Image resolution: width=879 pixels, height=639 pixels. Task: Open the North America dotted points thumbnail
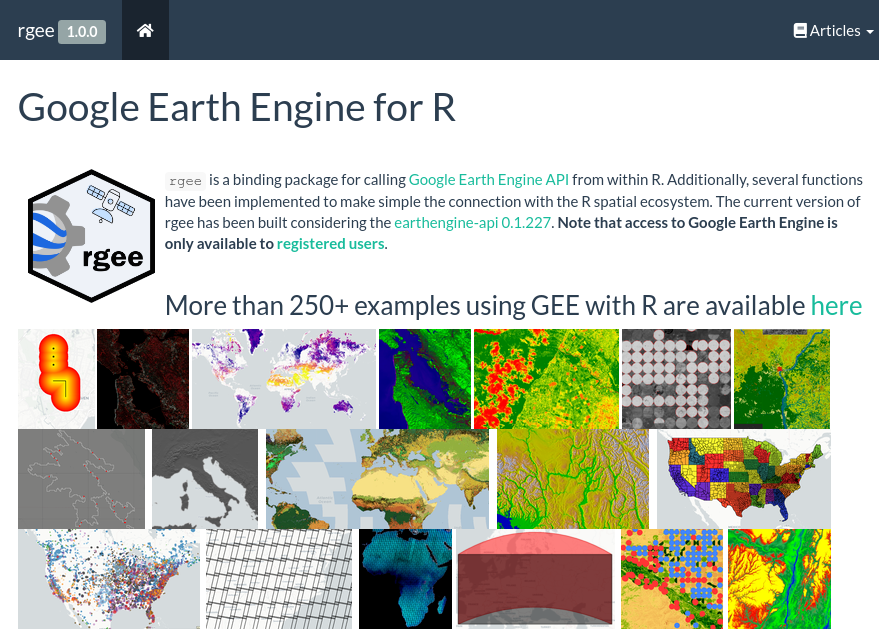click(x=109, y=579)
